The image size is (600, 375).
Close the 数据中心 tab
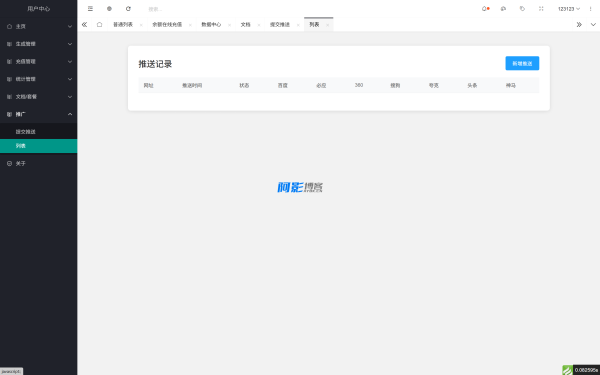pyautogui.click(x=229, y=25)
